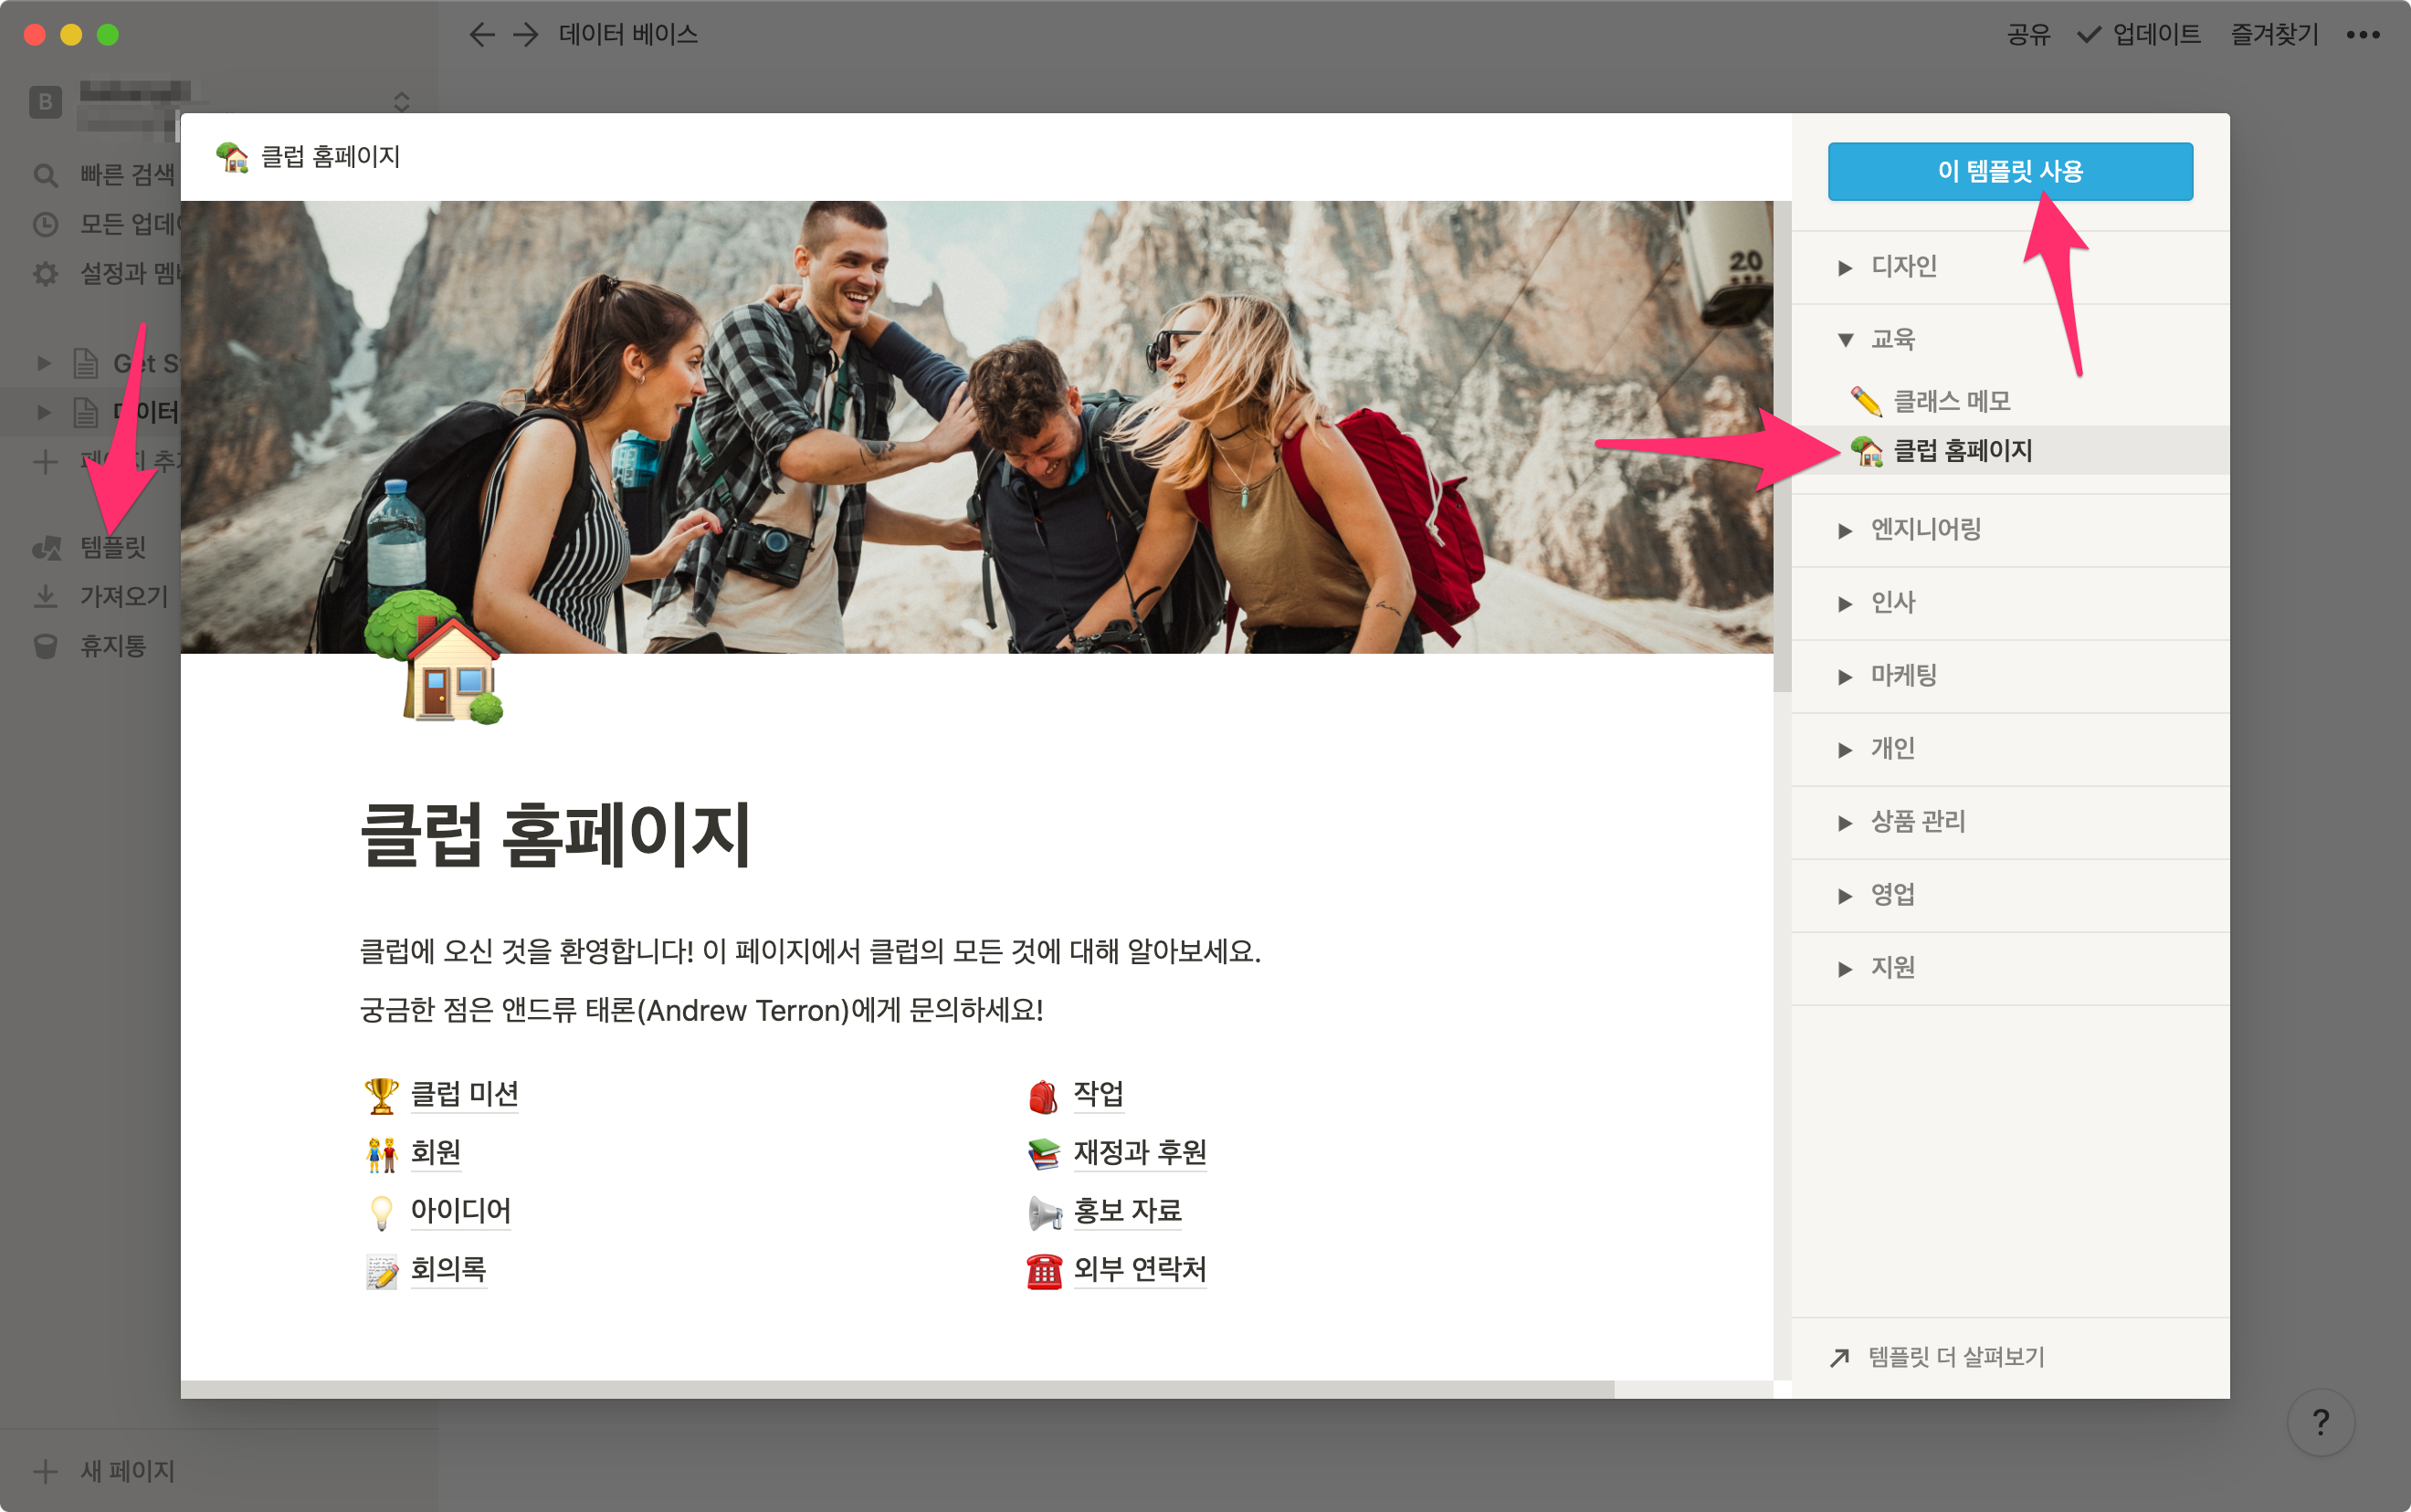Expand the 디자인 template category

click(x=1845, y=267)
